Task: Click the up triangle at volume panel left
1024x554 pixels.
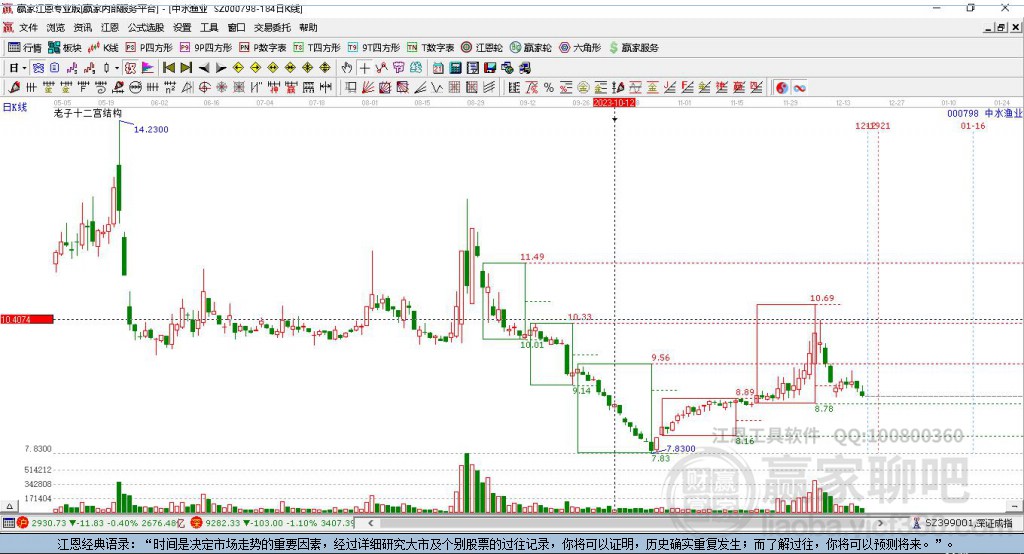Action: coord(9,506)
